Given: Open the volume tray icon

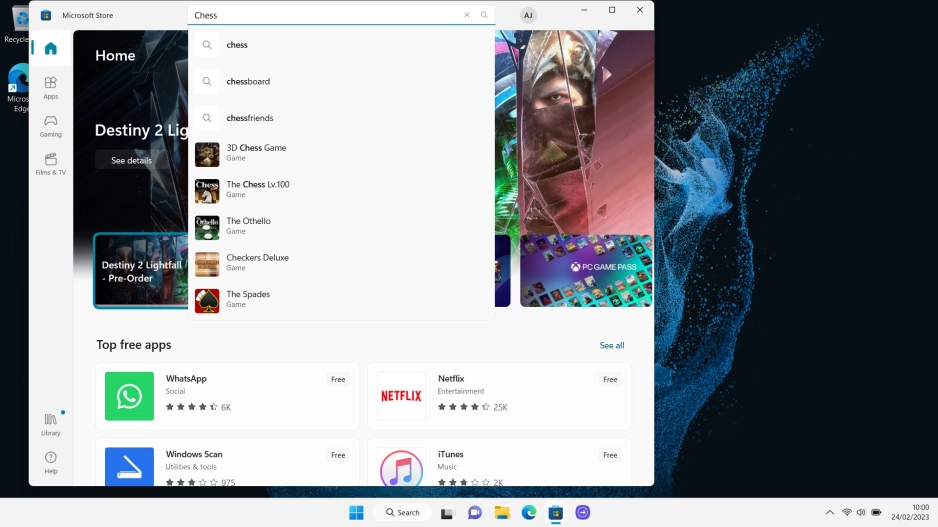Looking at the screenshot, I should [x=861, y=513].
